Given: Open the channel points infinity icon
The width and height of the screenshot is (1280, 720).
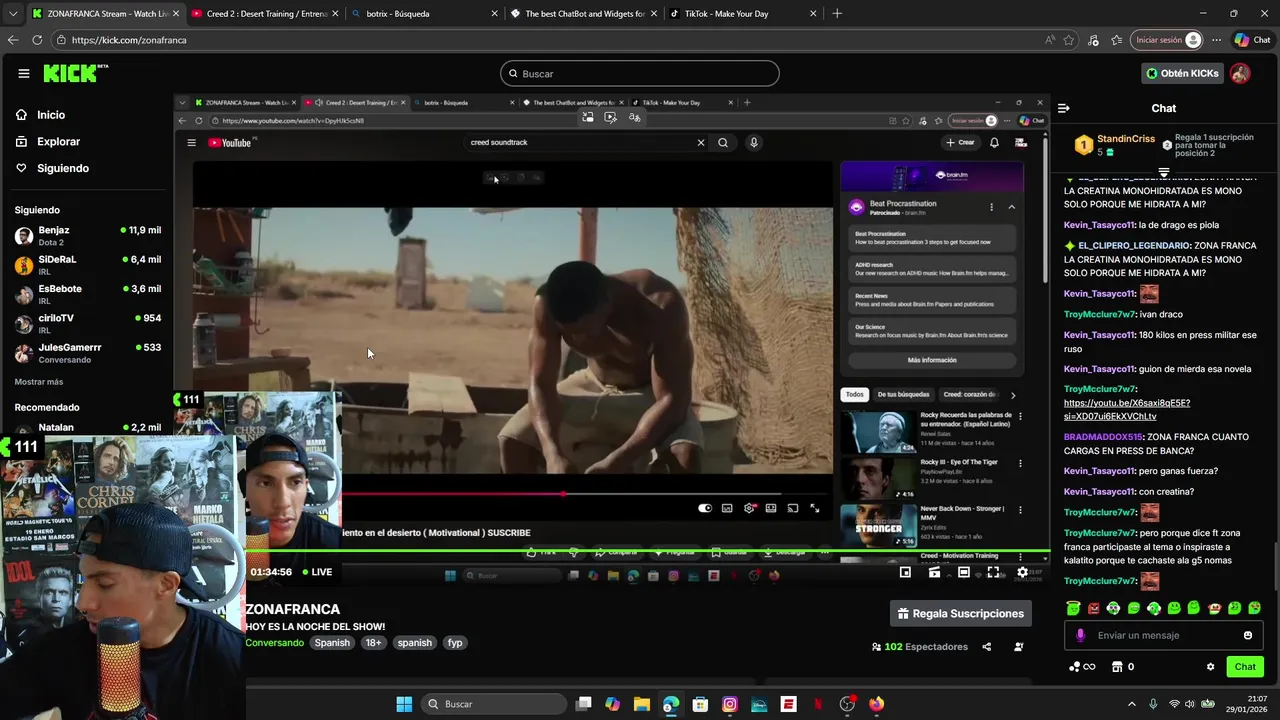Looking at the screenshot, I should pyautogui.click(x=1082, y=667).
